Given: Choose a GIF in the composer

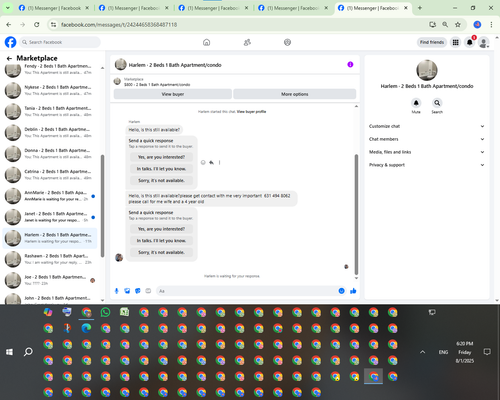Looking at the screenshot, I should (148, 291).
